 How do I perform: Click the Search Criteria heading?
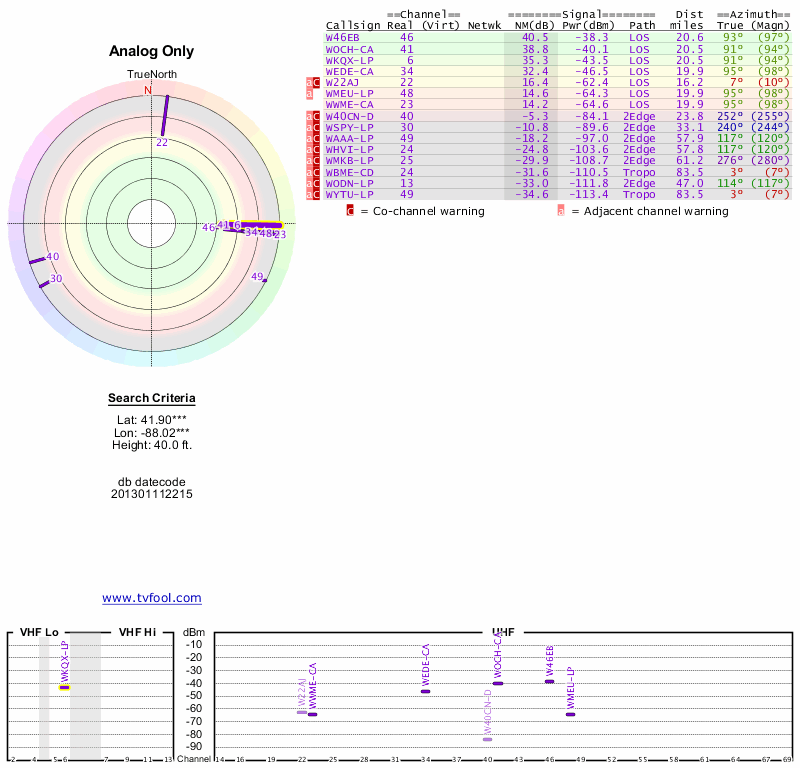(151, 399)
